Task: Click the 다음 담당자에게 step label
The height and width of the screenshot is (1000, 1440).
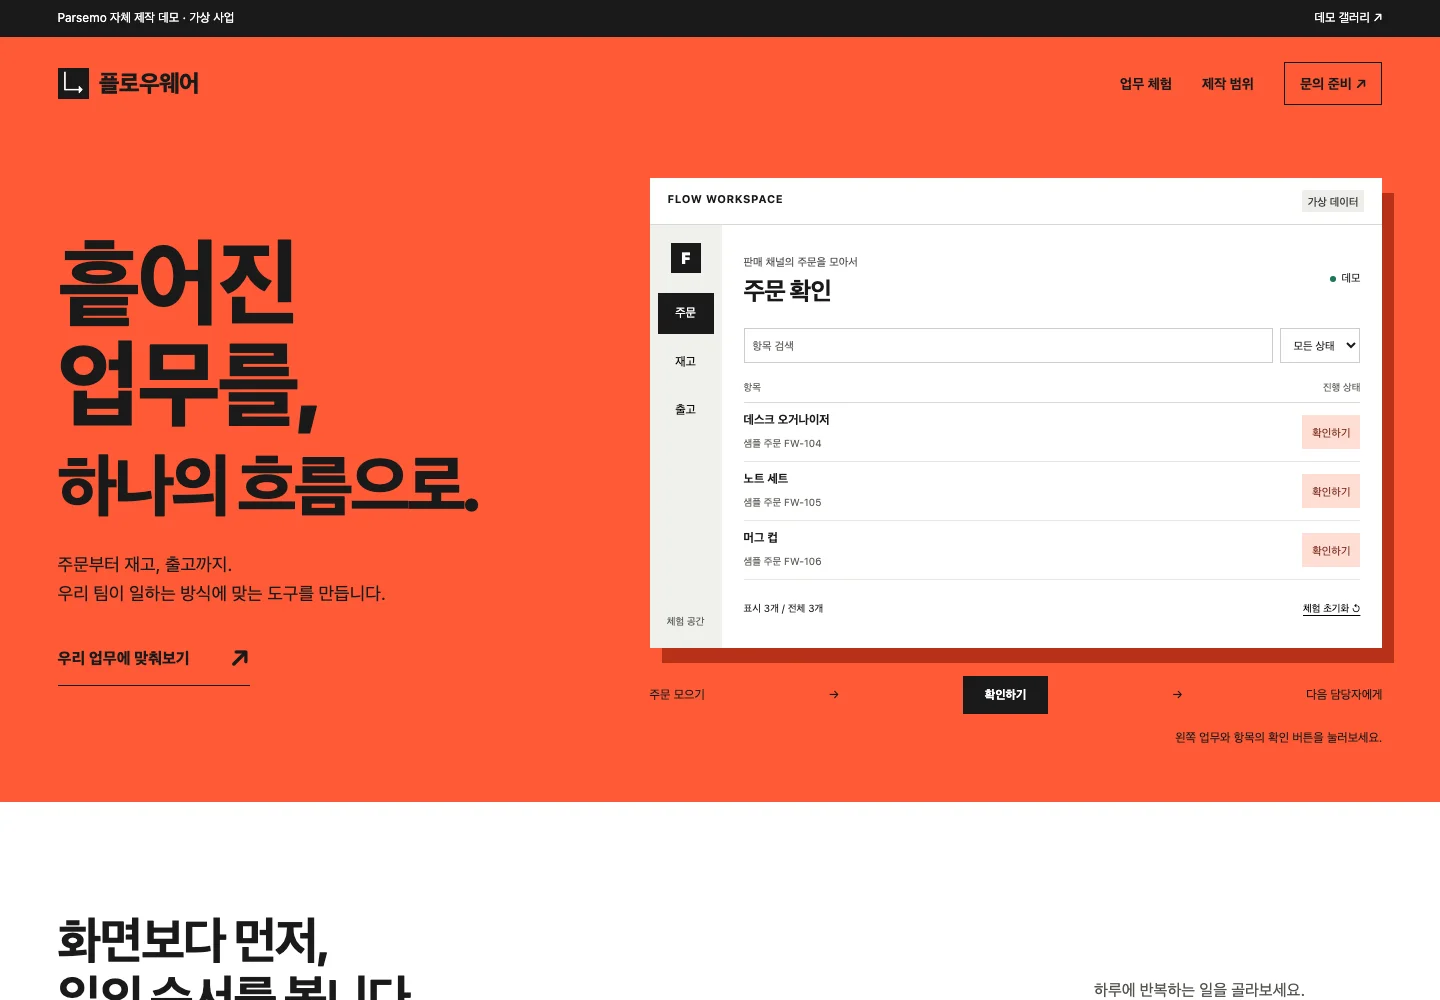Action: click(x=1344, y=694)
